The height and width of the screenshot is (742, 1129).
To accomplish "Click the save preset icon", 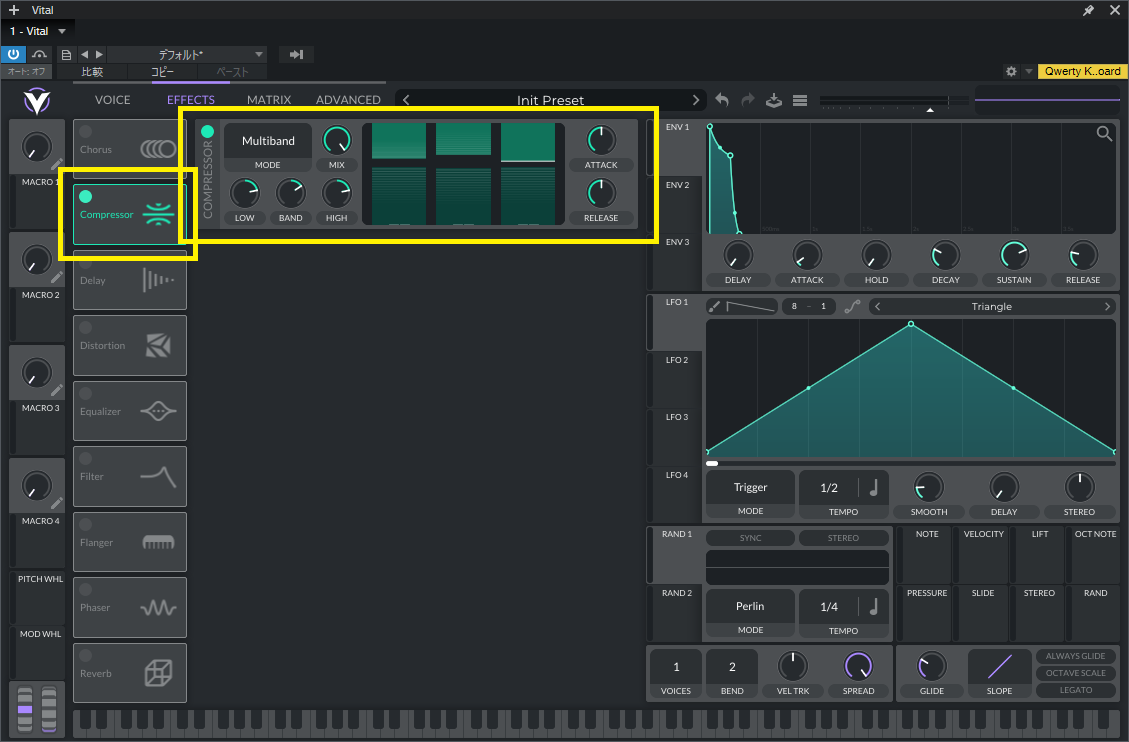I will (x=774, y=100).
